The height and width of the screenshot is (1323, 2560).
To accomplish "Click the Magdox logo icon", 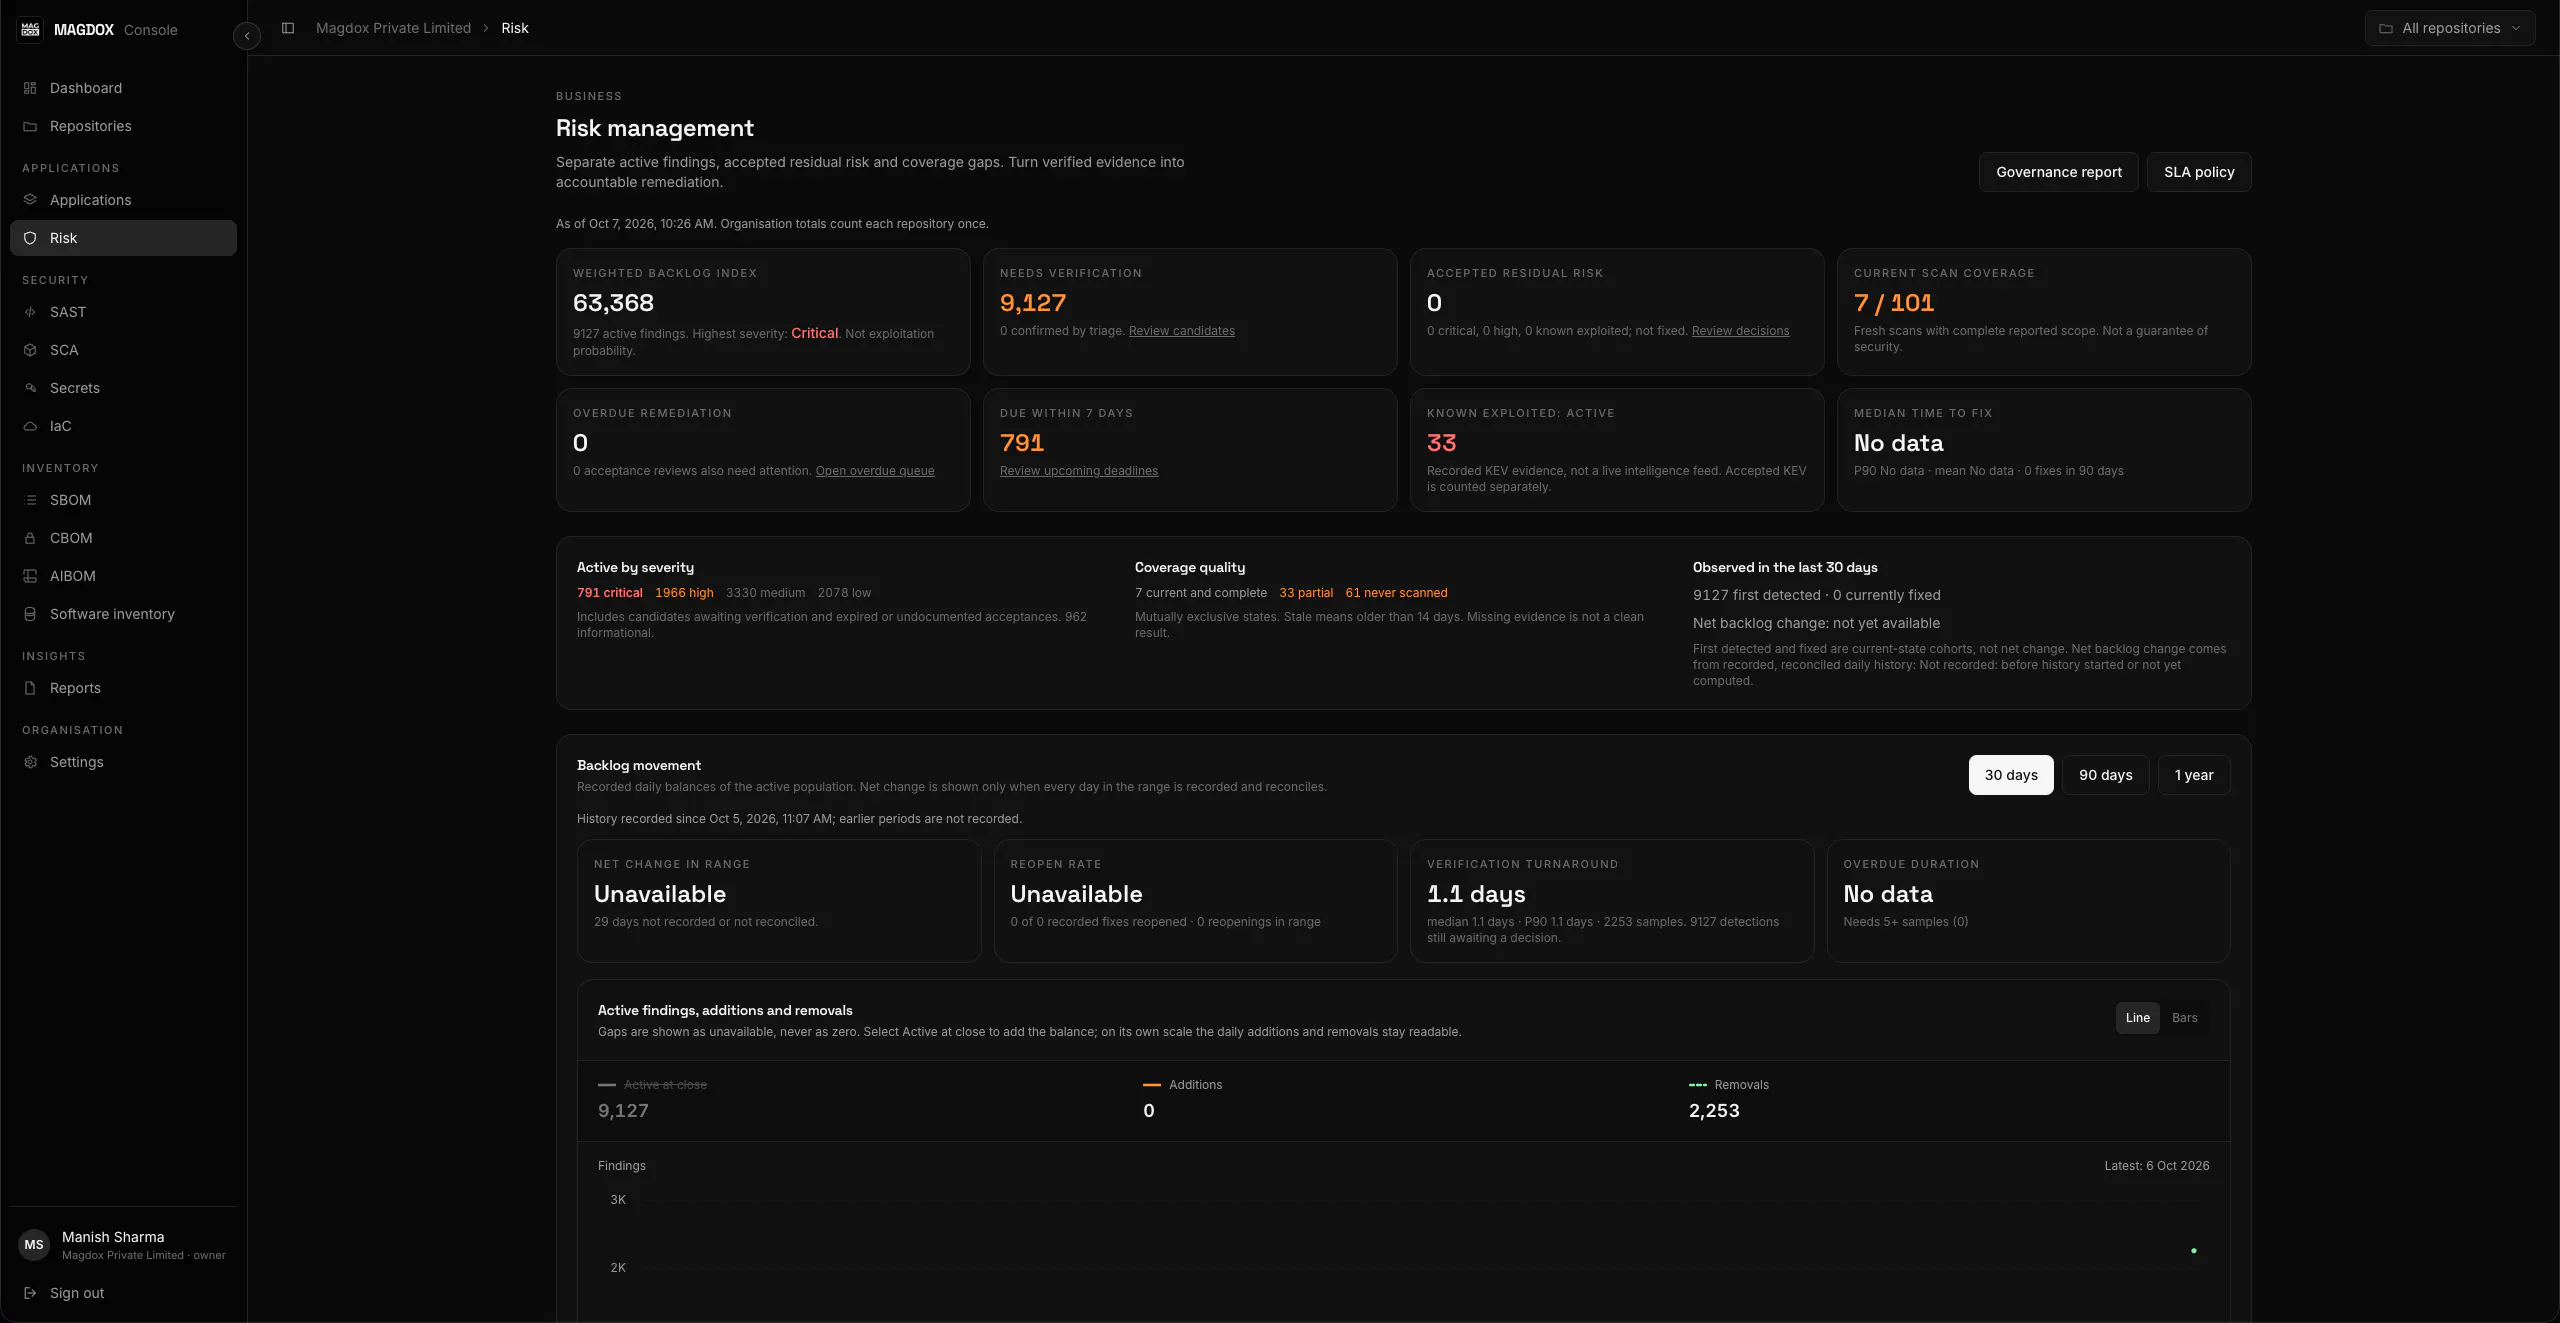I will (31, 29).
